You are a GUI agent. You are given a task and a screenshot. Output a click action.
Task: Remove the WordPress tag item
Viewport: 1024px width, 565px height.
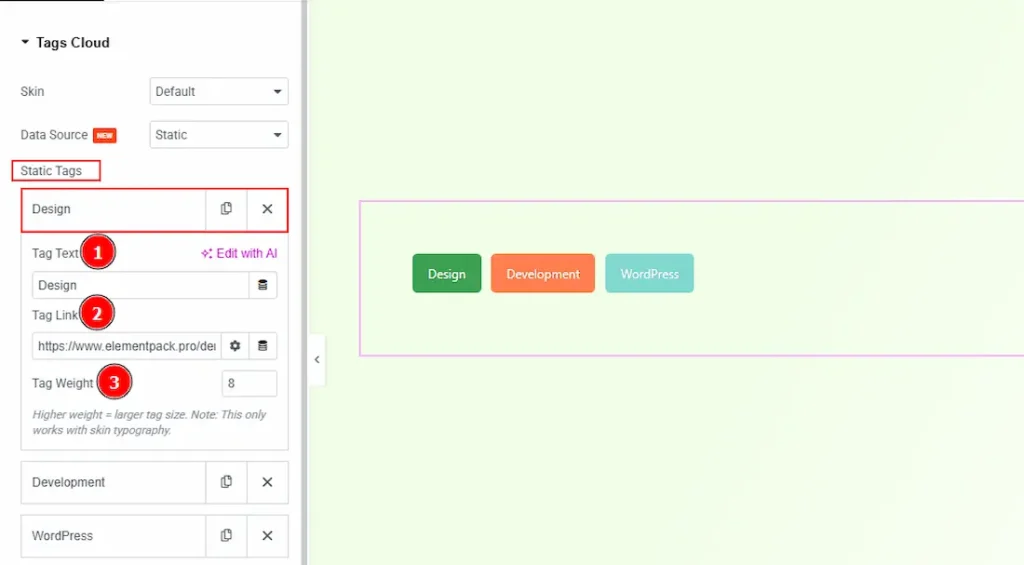point(267,536)
